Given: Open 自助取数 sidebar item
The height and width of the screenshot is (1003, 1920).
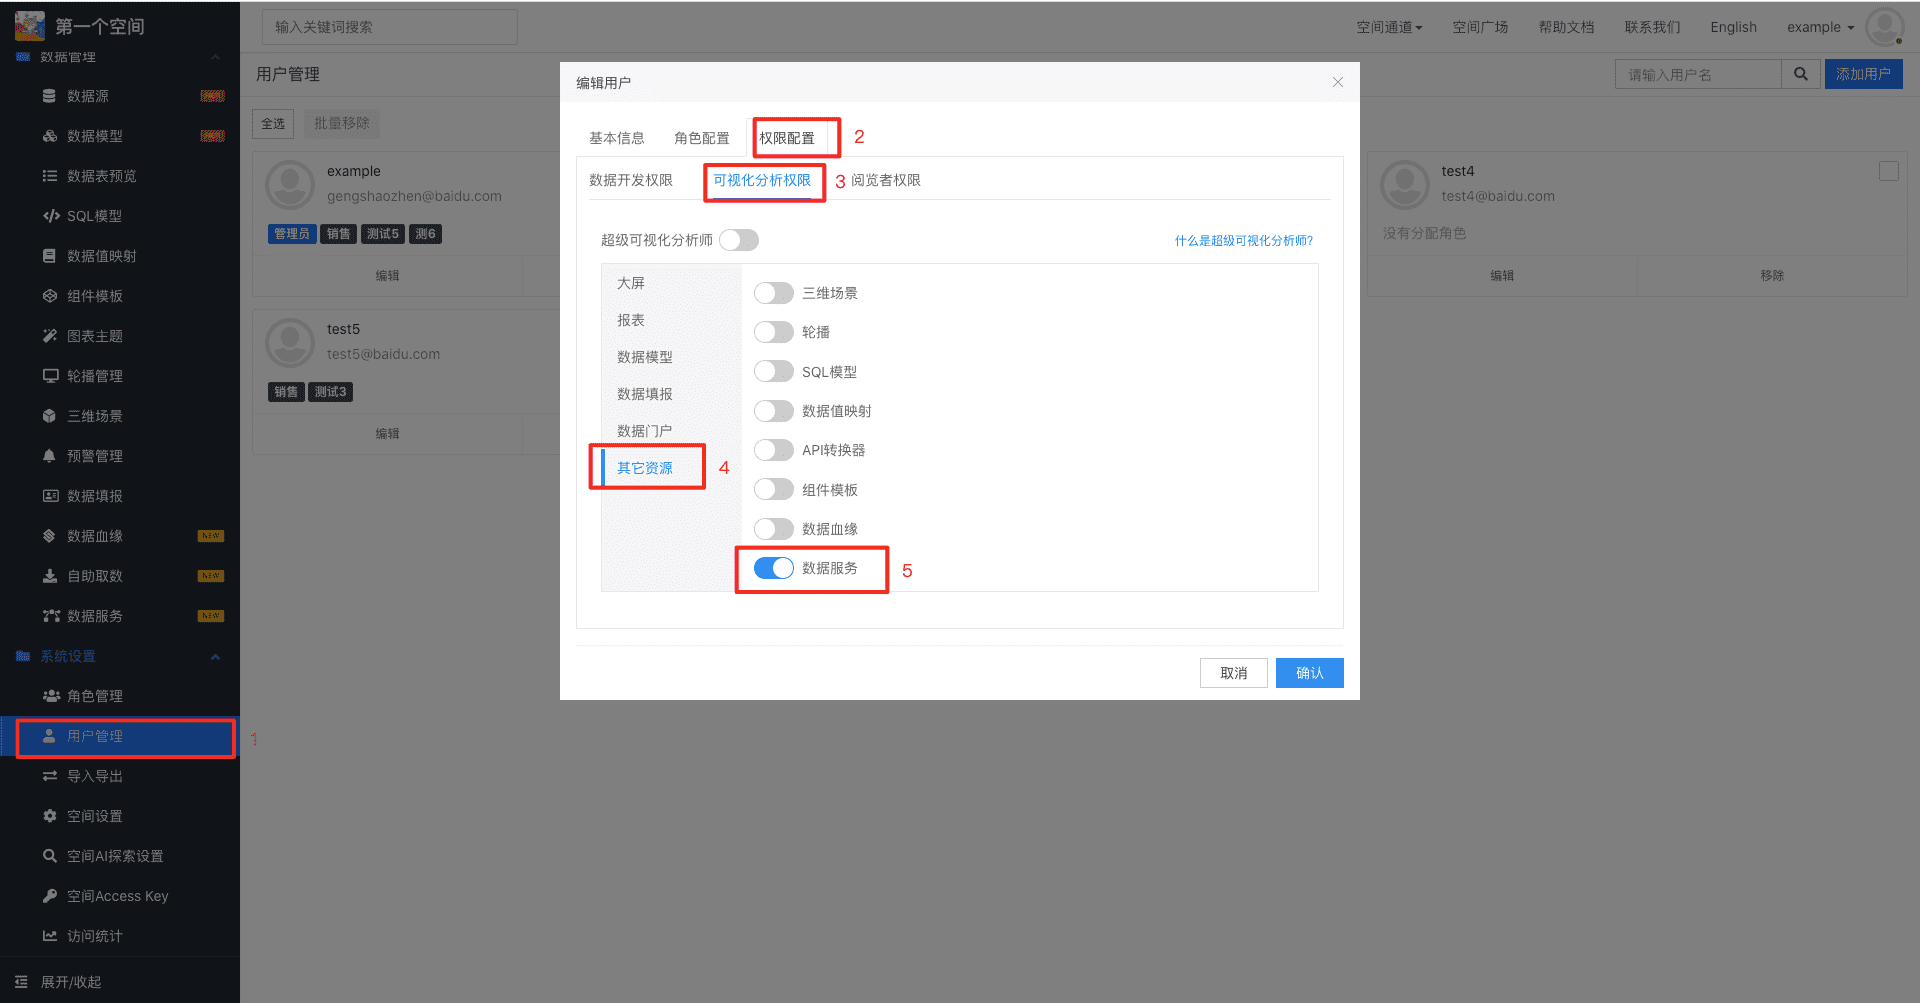Looking at the screenshot, I should coord(95,576).
